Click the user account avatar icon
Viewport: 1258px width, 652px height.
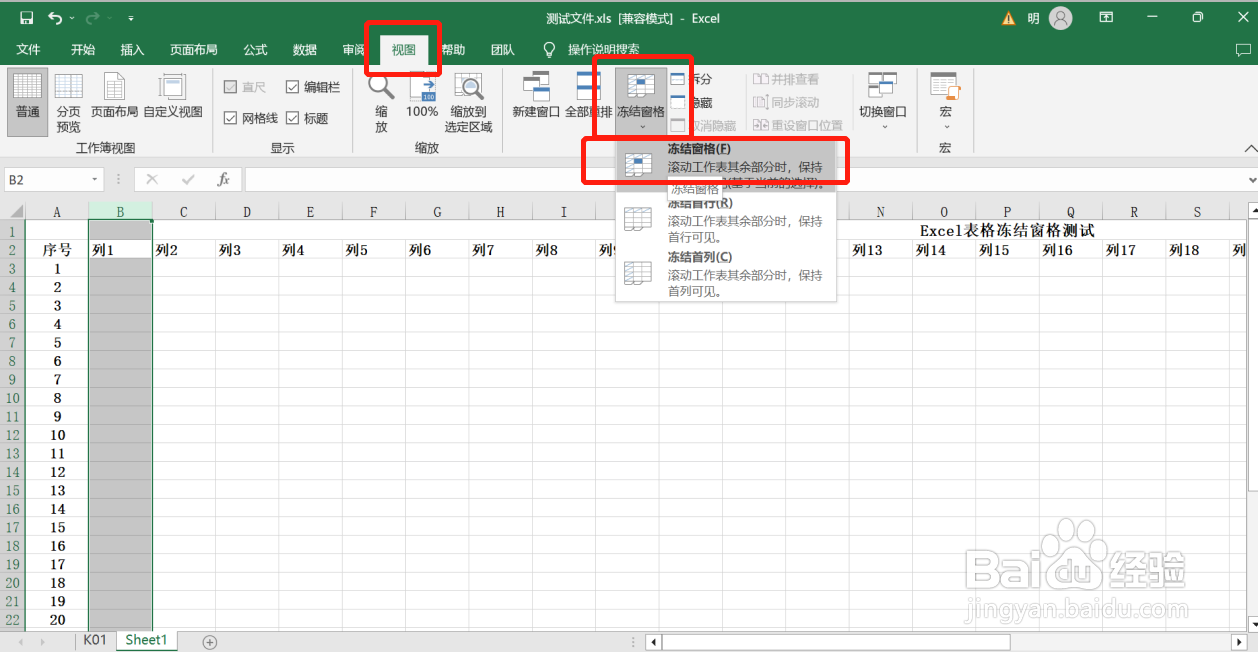click(1061, 18)
